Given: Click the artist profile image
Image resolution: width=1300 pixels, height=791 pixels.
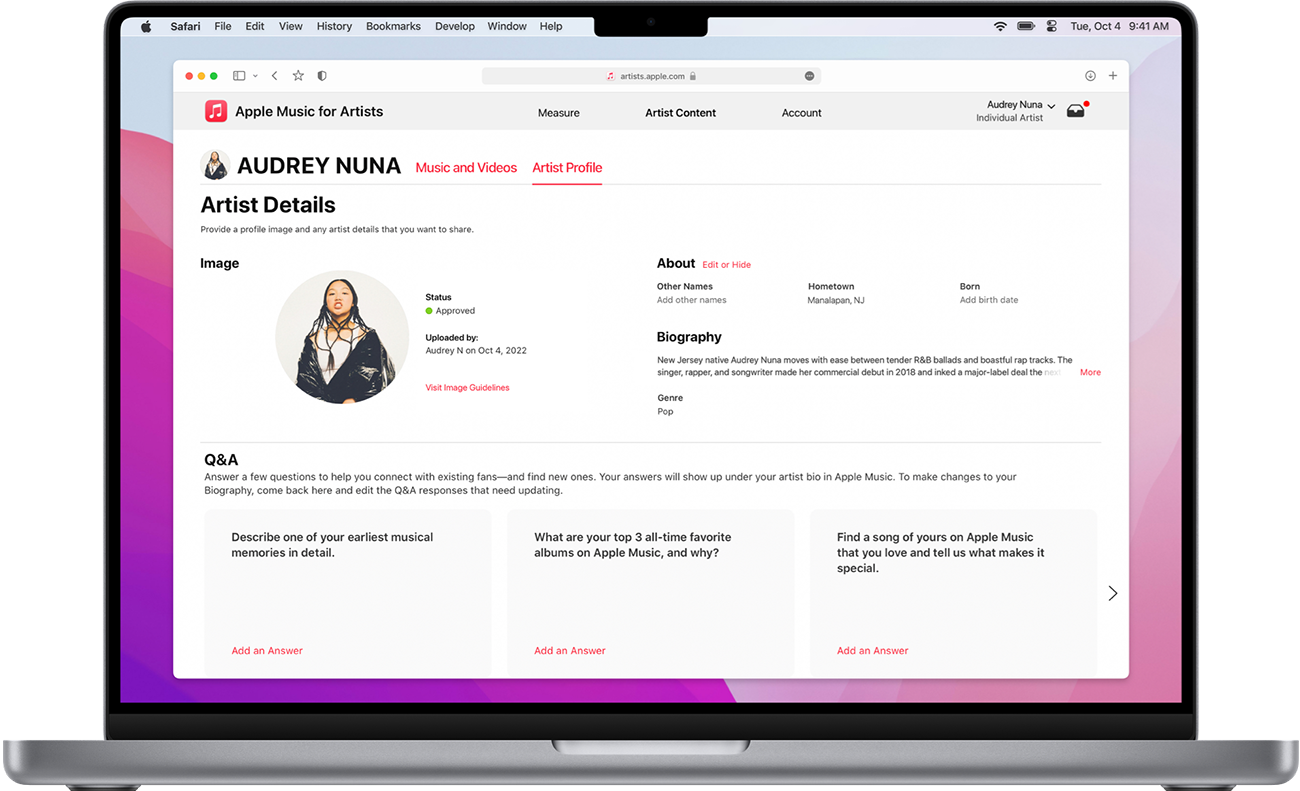Looking at the screenshot, I should (x=342, y=337).
